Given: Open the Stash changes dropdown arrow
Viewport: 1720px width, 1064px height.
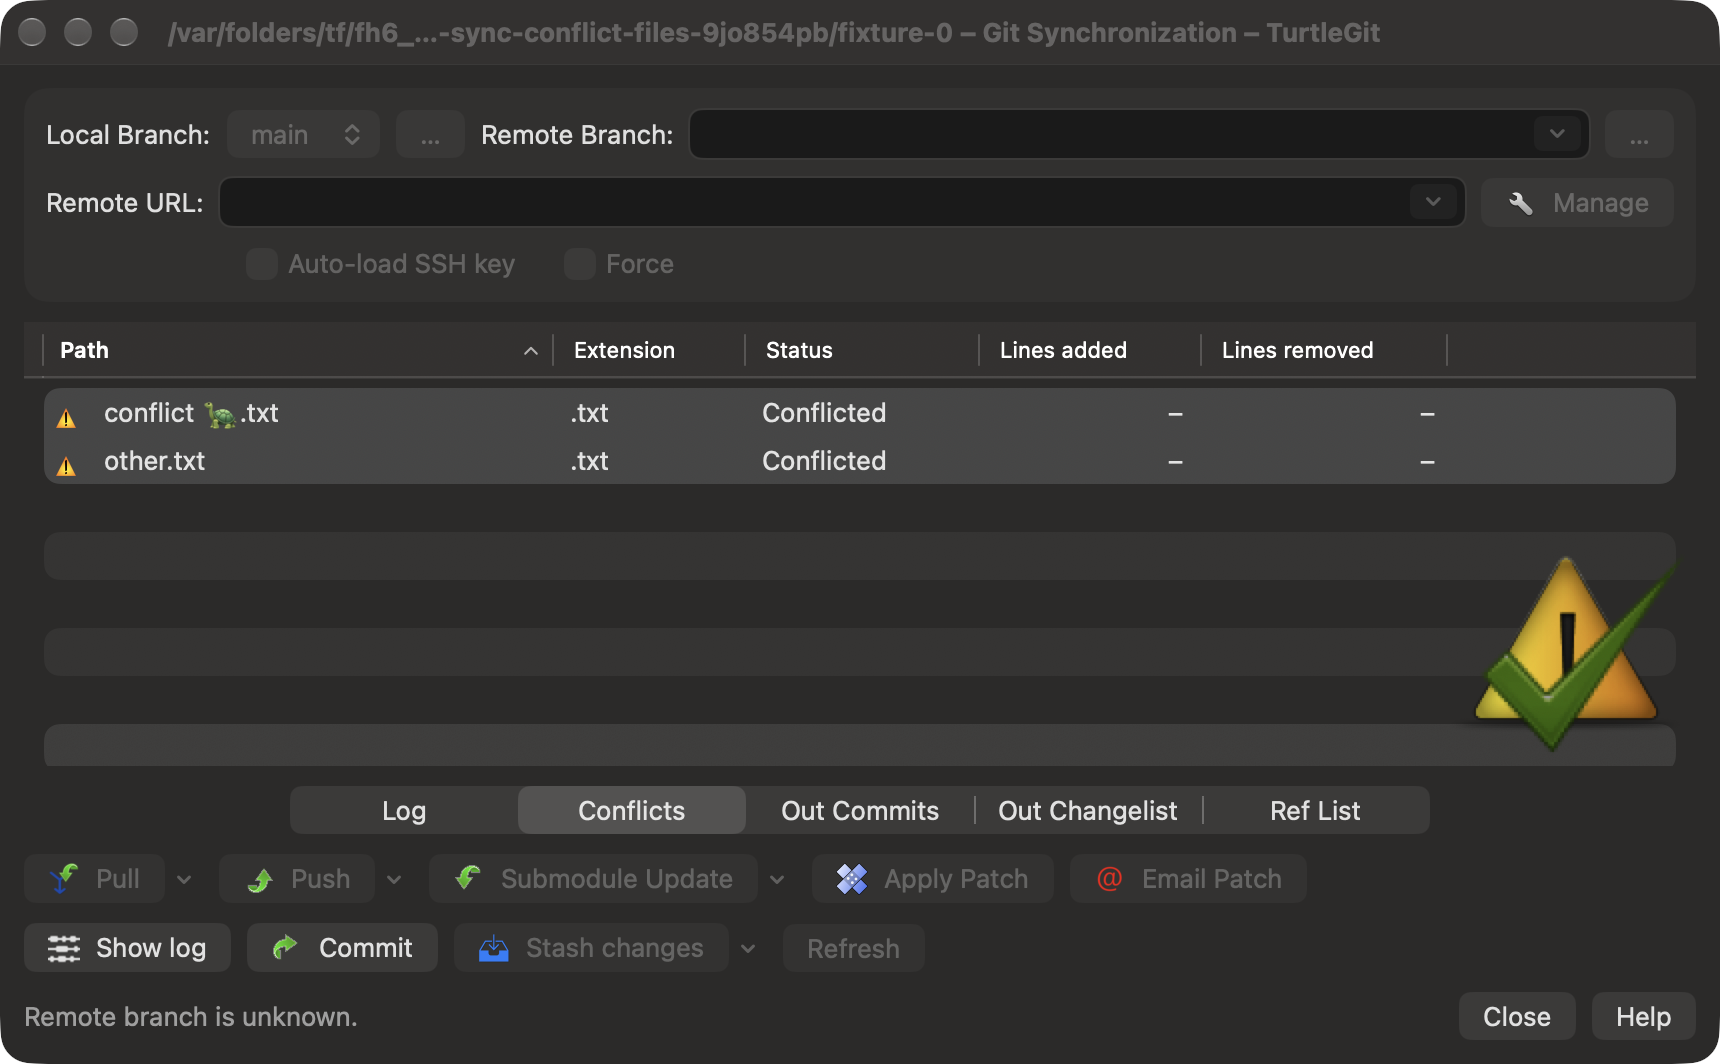Looking at the screenshot, I should point(748,948).
